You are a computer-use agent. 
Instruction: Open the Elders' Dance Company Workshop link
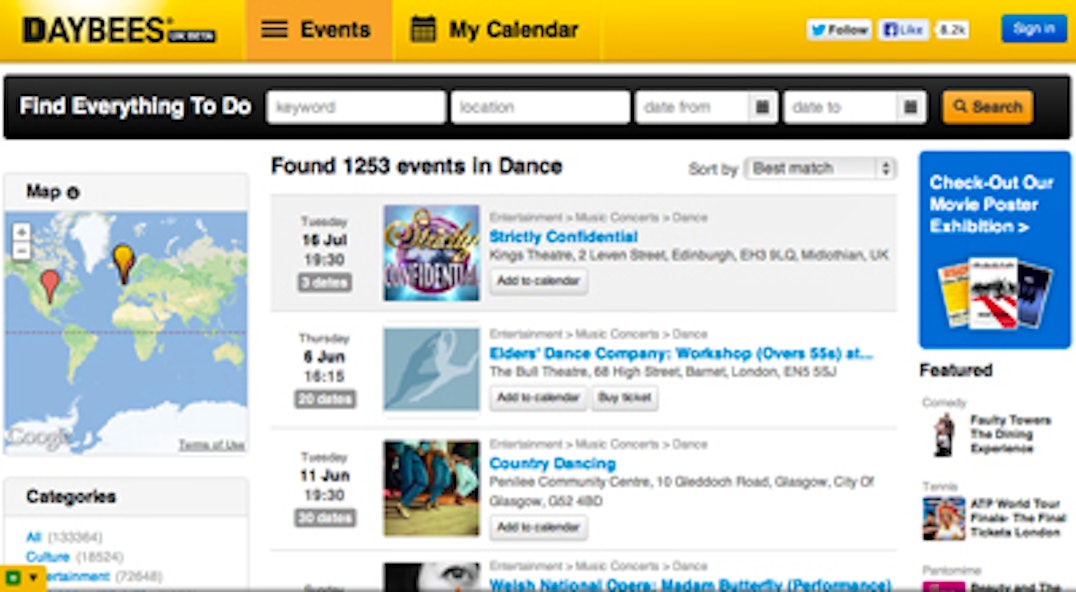[681, 354]
